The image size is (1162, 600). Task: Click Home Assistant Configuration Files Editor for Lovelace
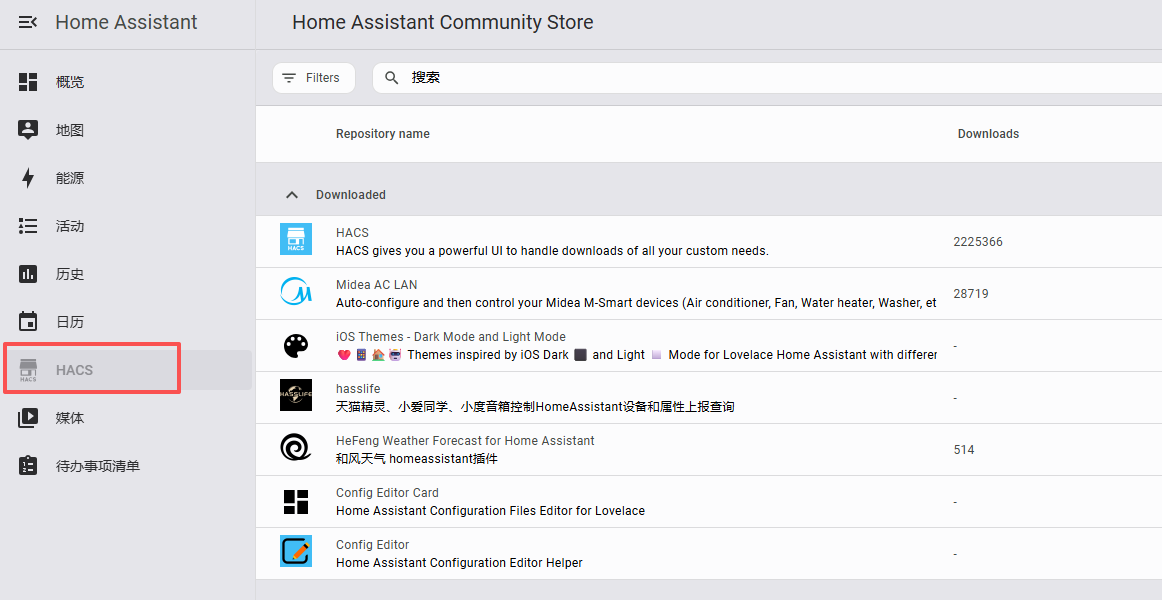pyautogui.click(x=490, y=511)
